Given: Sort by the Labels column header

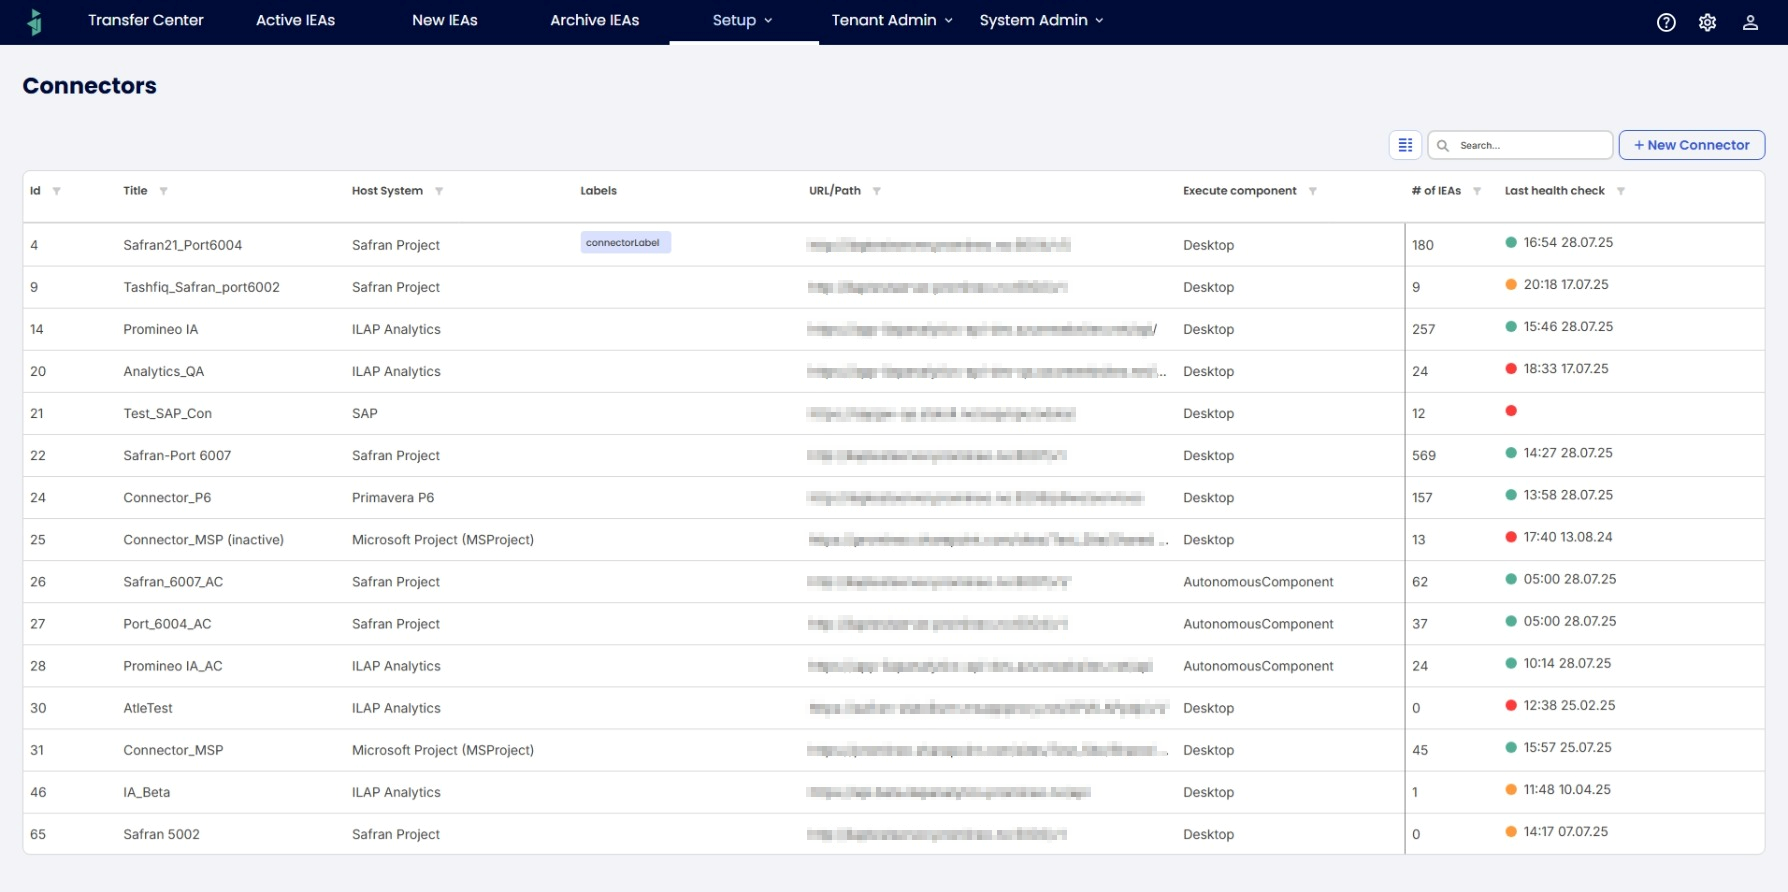Looking at the screenshot, I should coord(598,191).
